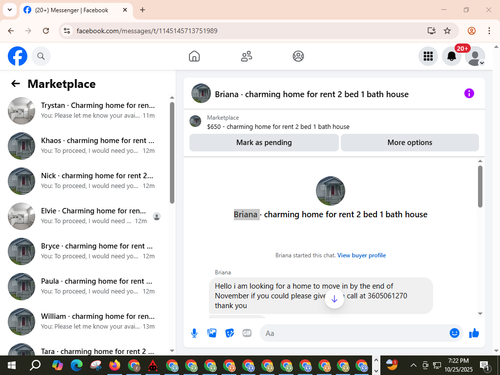
Task: Go back in browser history
Action: [x=11, y=31]
